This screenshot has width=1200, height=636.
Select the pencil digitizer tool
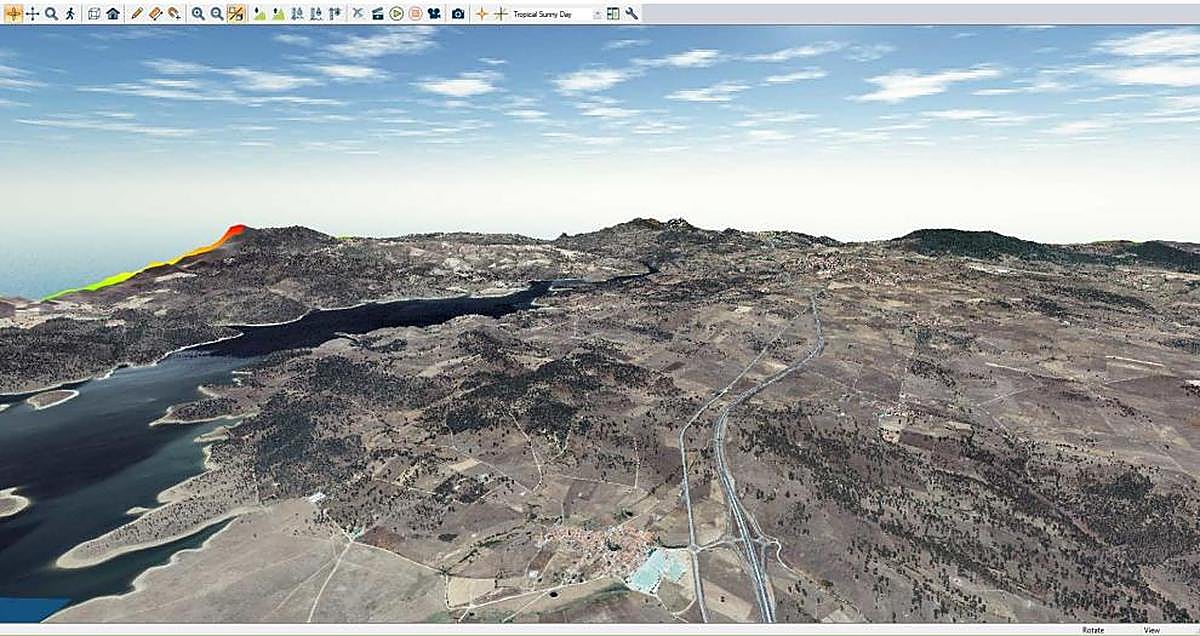click(137, 14)
